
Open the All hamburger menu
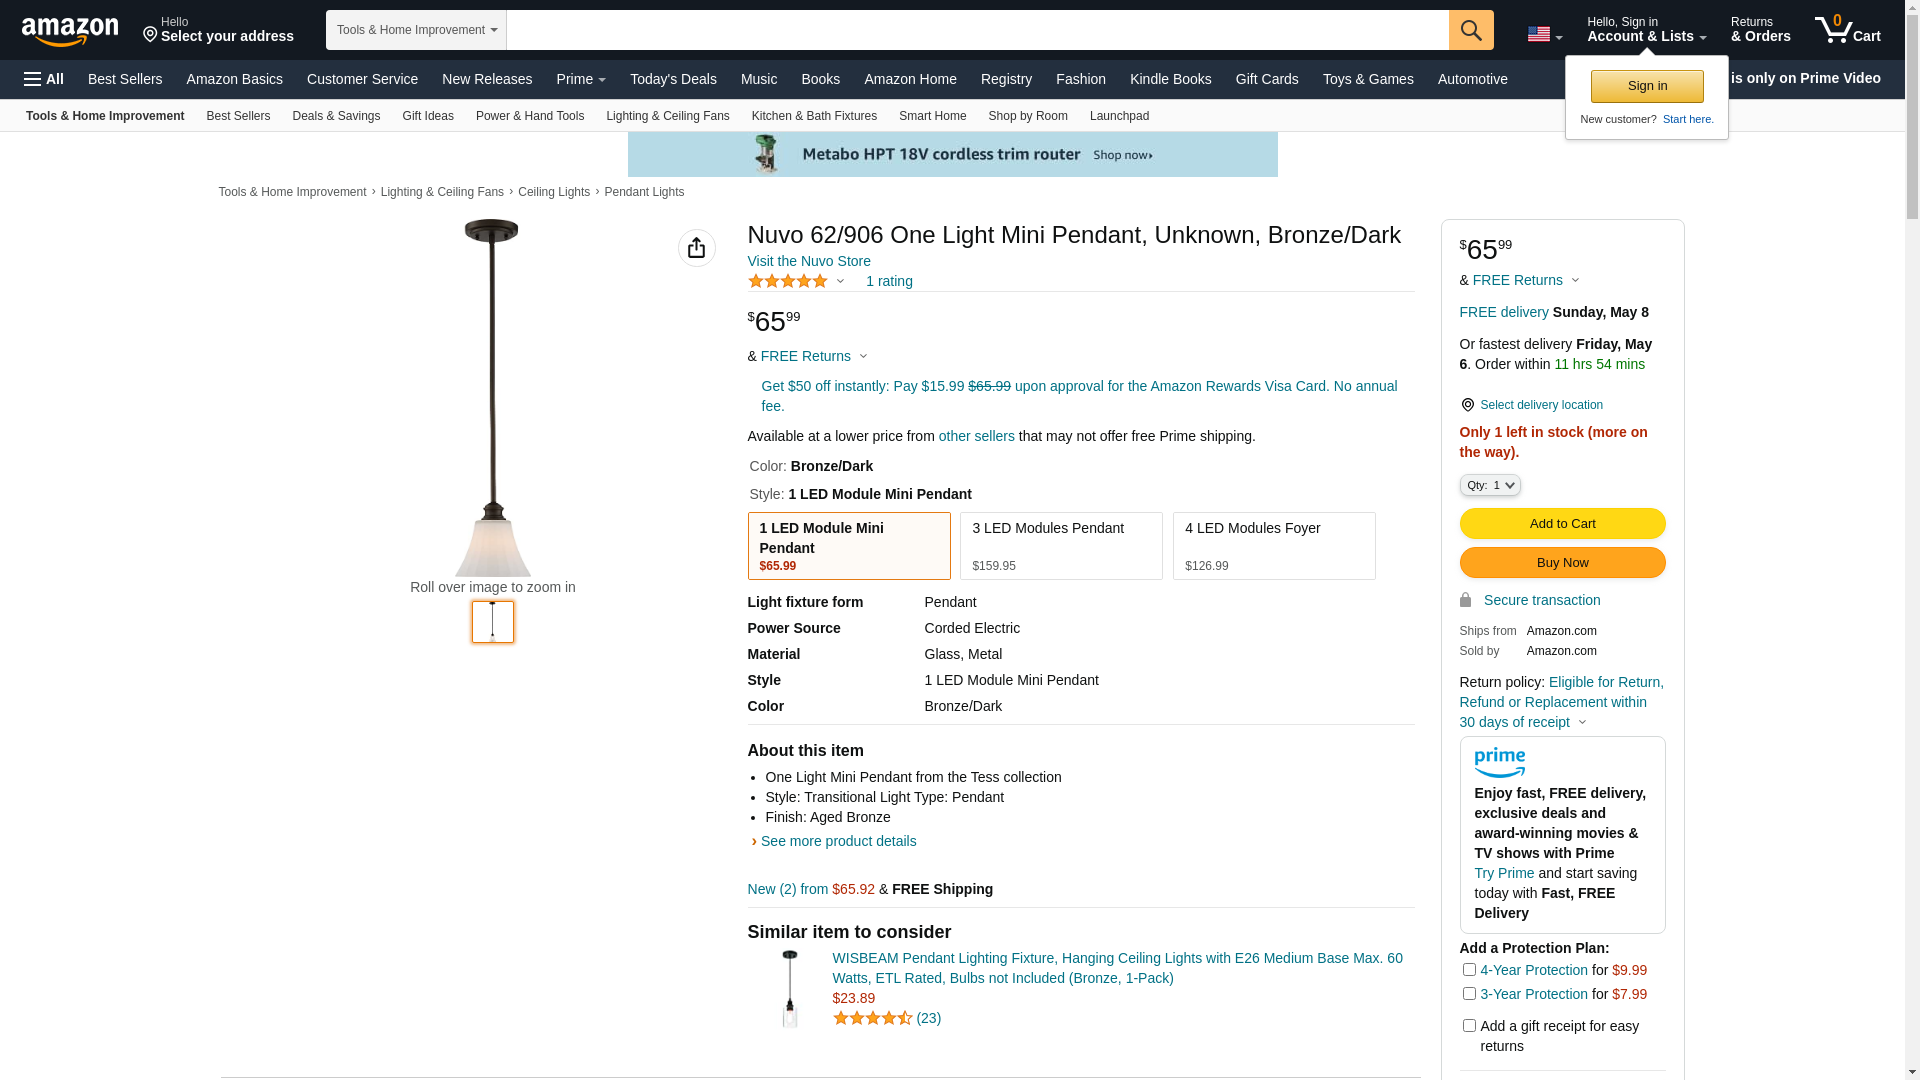pos(44,79)
